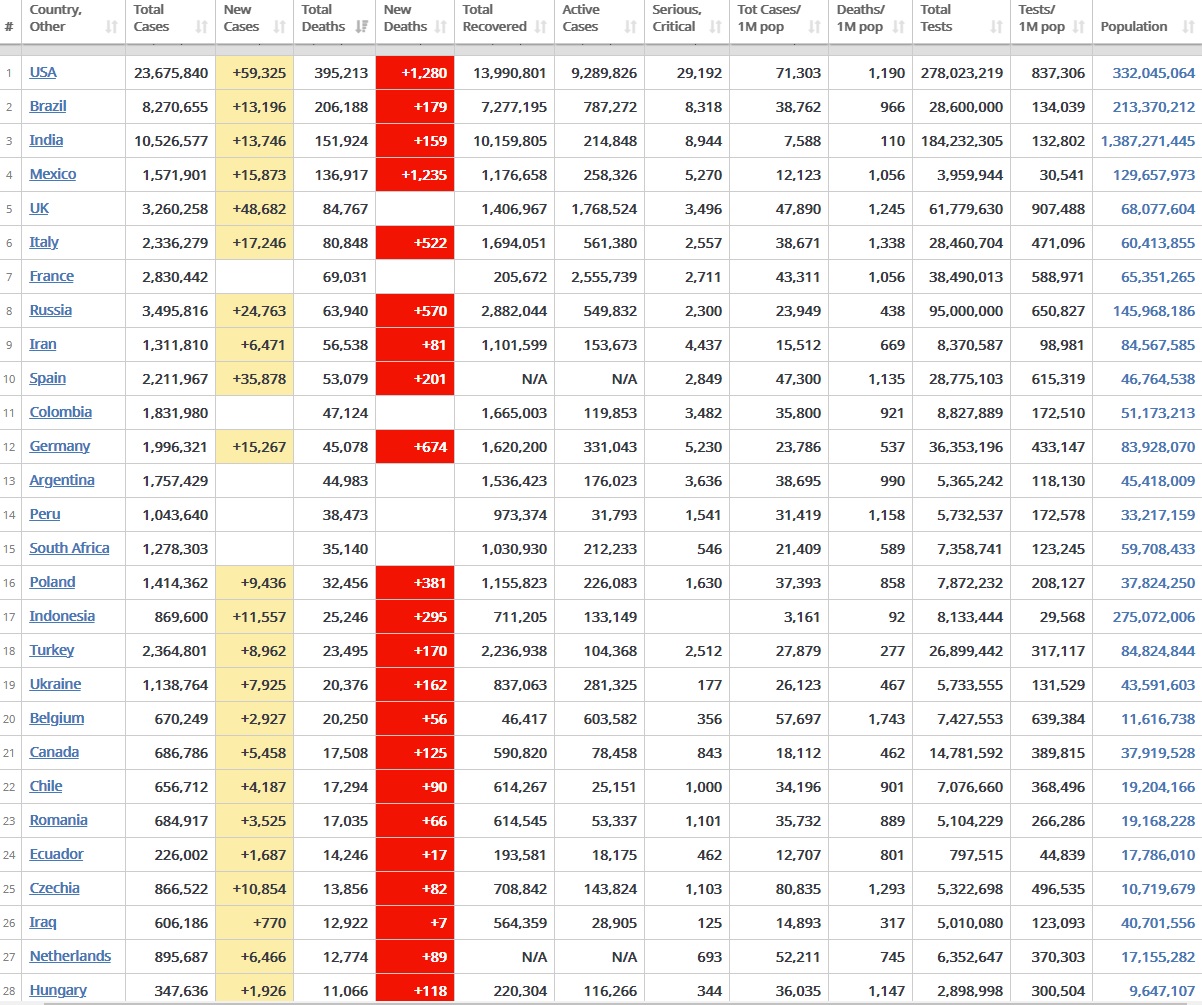Image resolution: width=1202 pixels, height=1005 pixels.
Task: Select Netherlands total recovered N/A cell
Action: pos(505,957)
